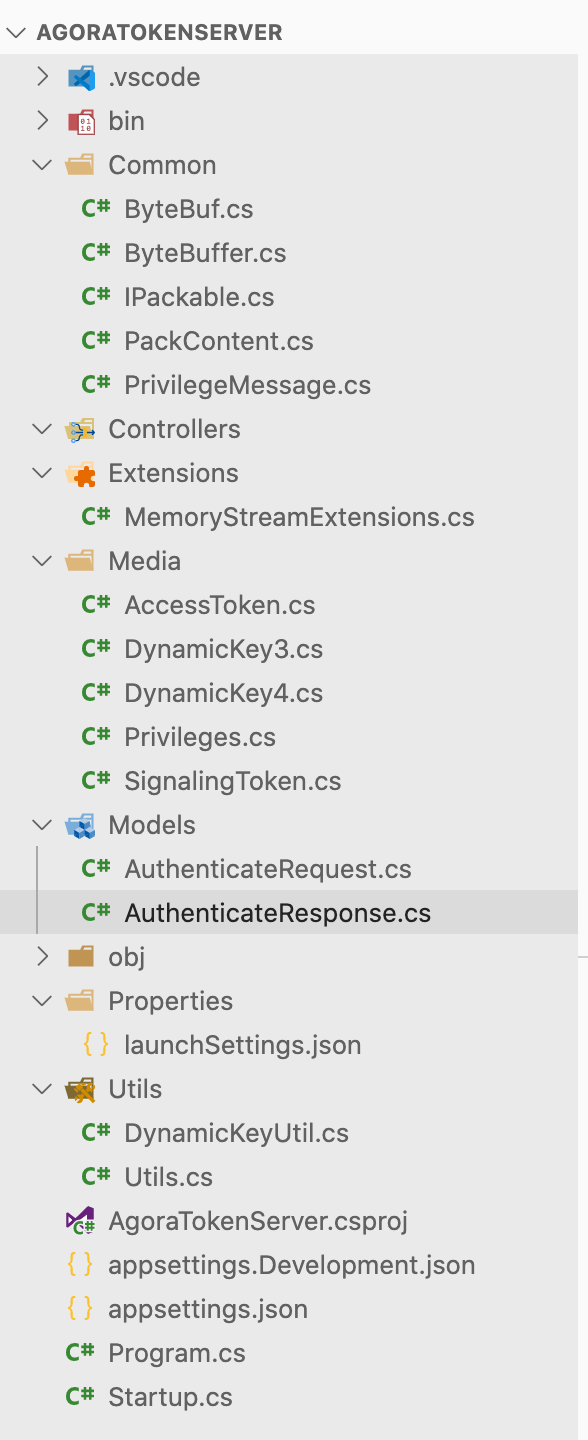Open appsettings.Development.json
This screenshot has height=1440, width=588.
pyautogui.click(x=291, y=1265)
